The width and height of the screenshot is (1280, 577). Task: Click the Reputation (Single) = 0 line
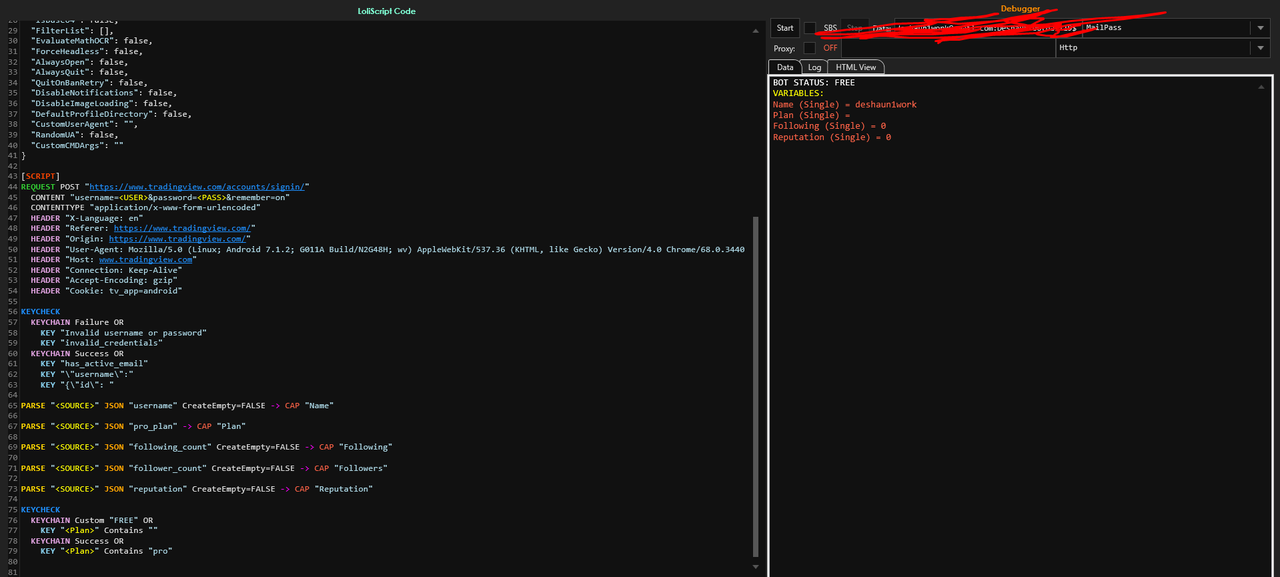(x=832, y=138)
